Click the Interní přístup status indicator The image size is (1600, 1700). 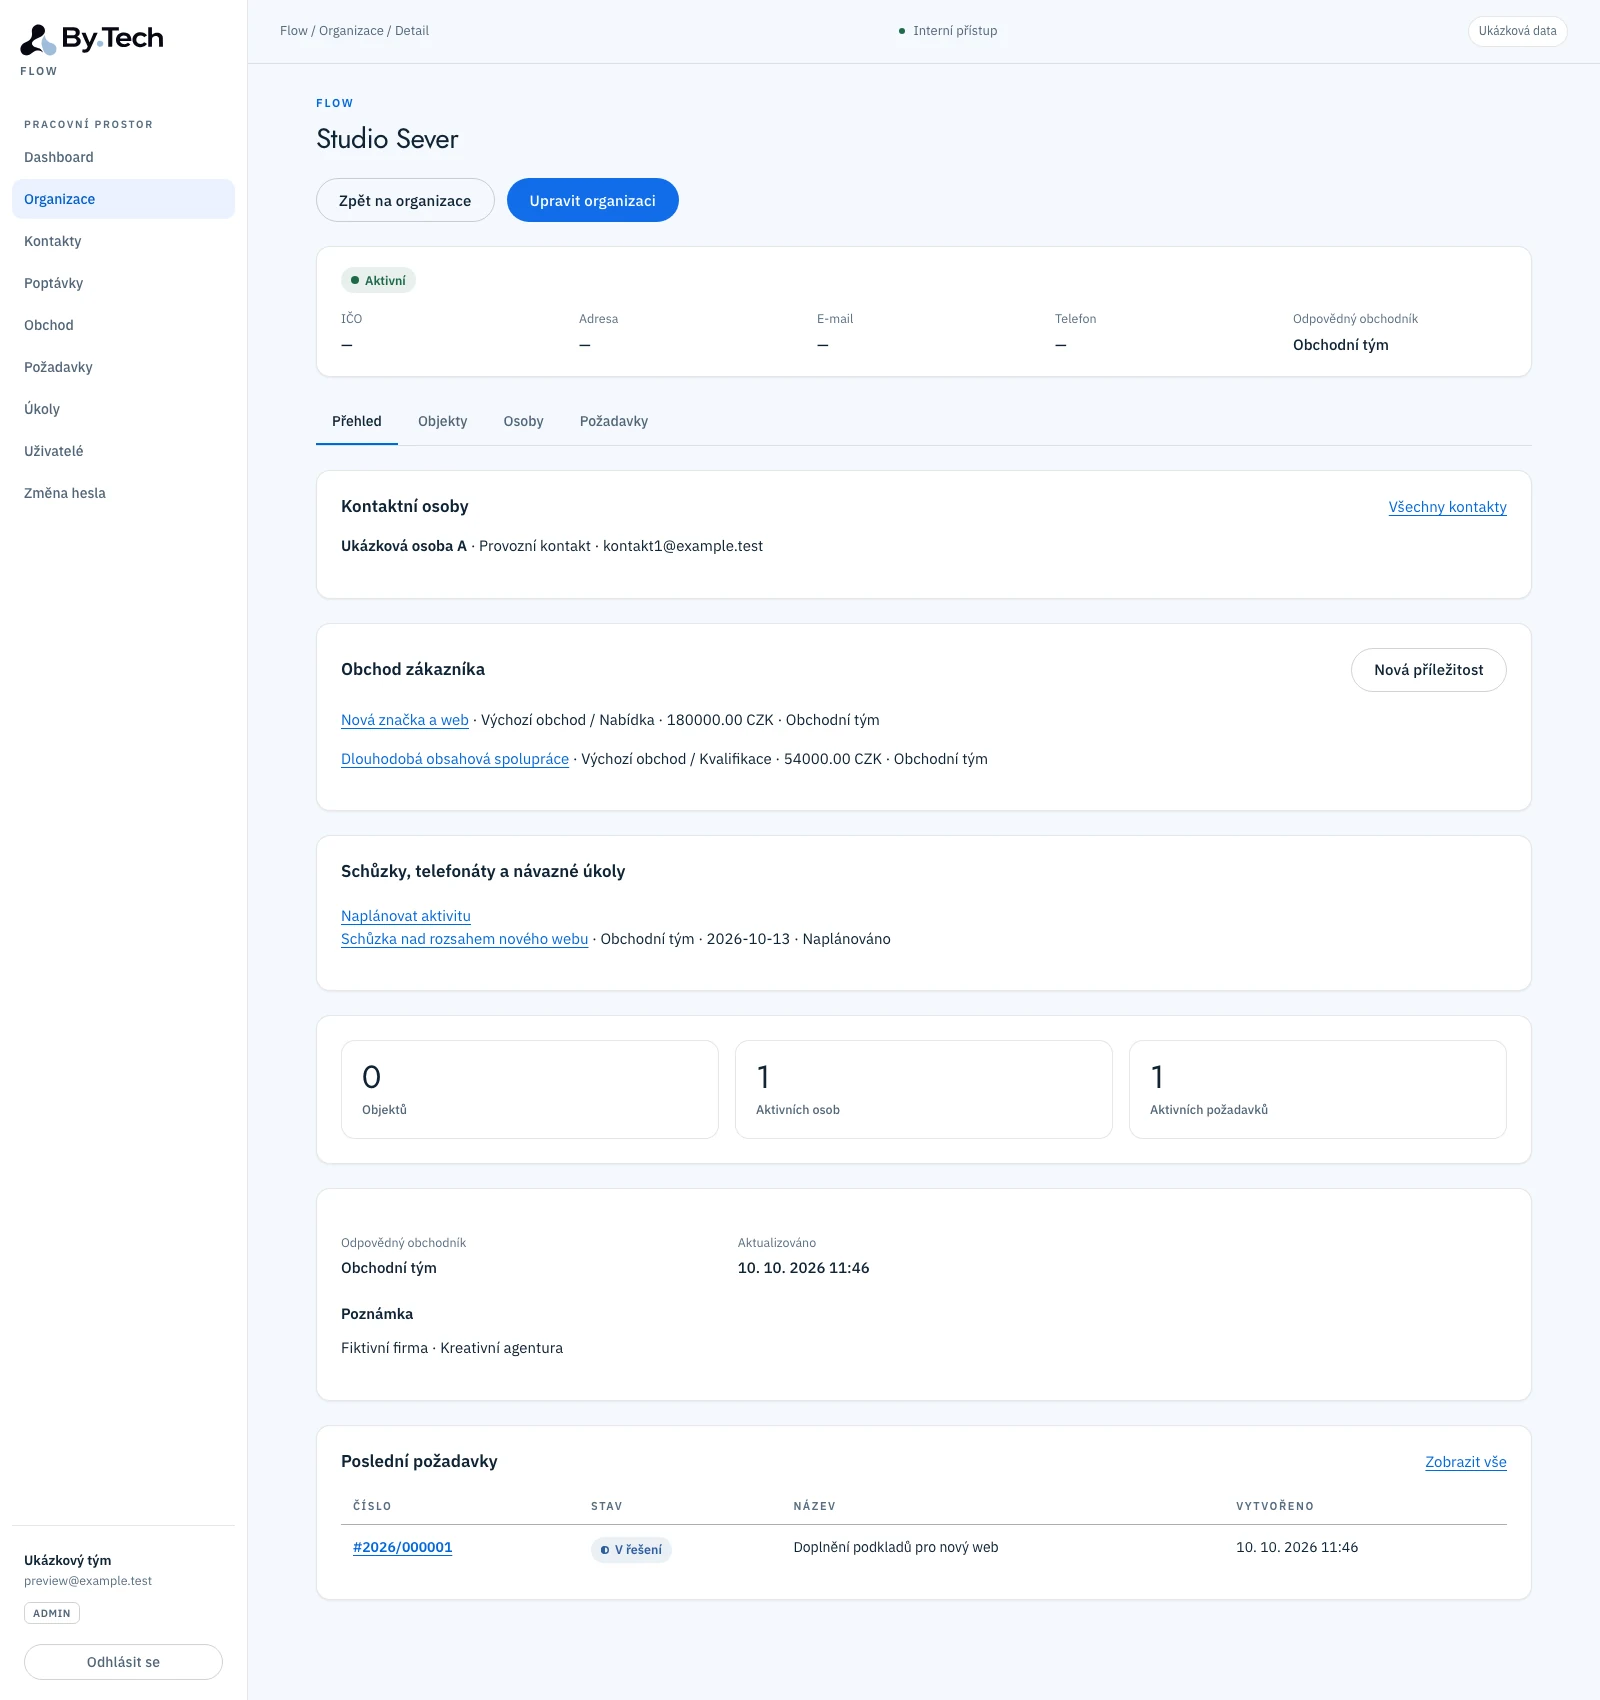(948, 31)
